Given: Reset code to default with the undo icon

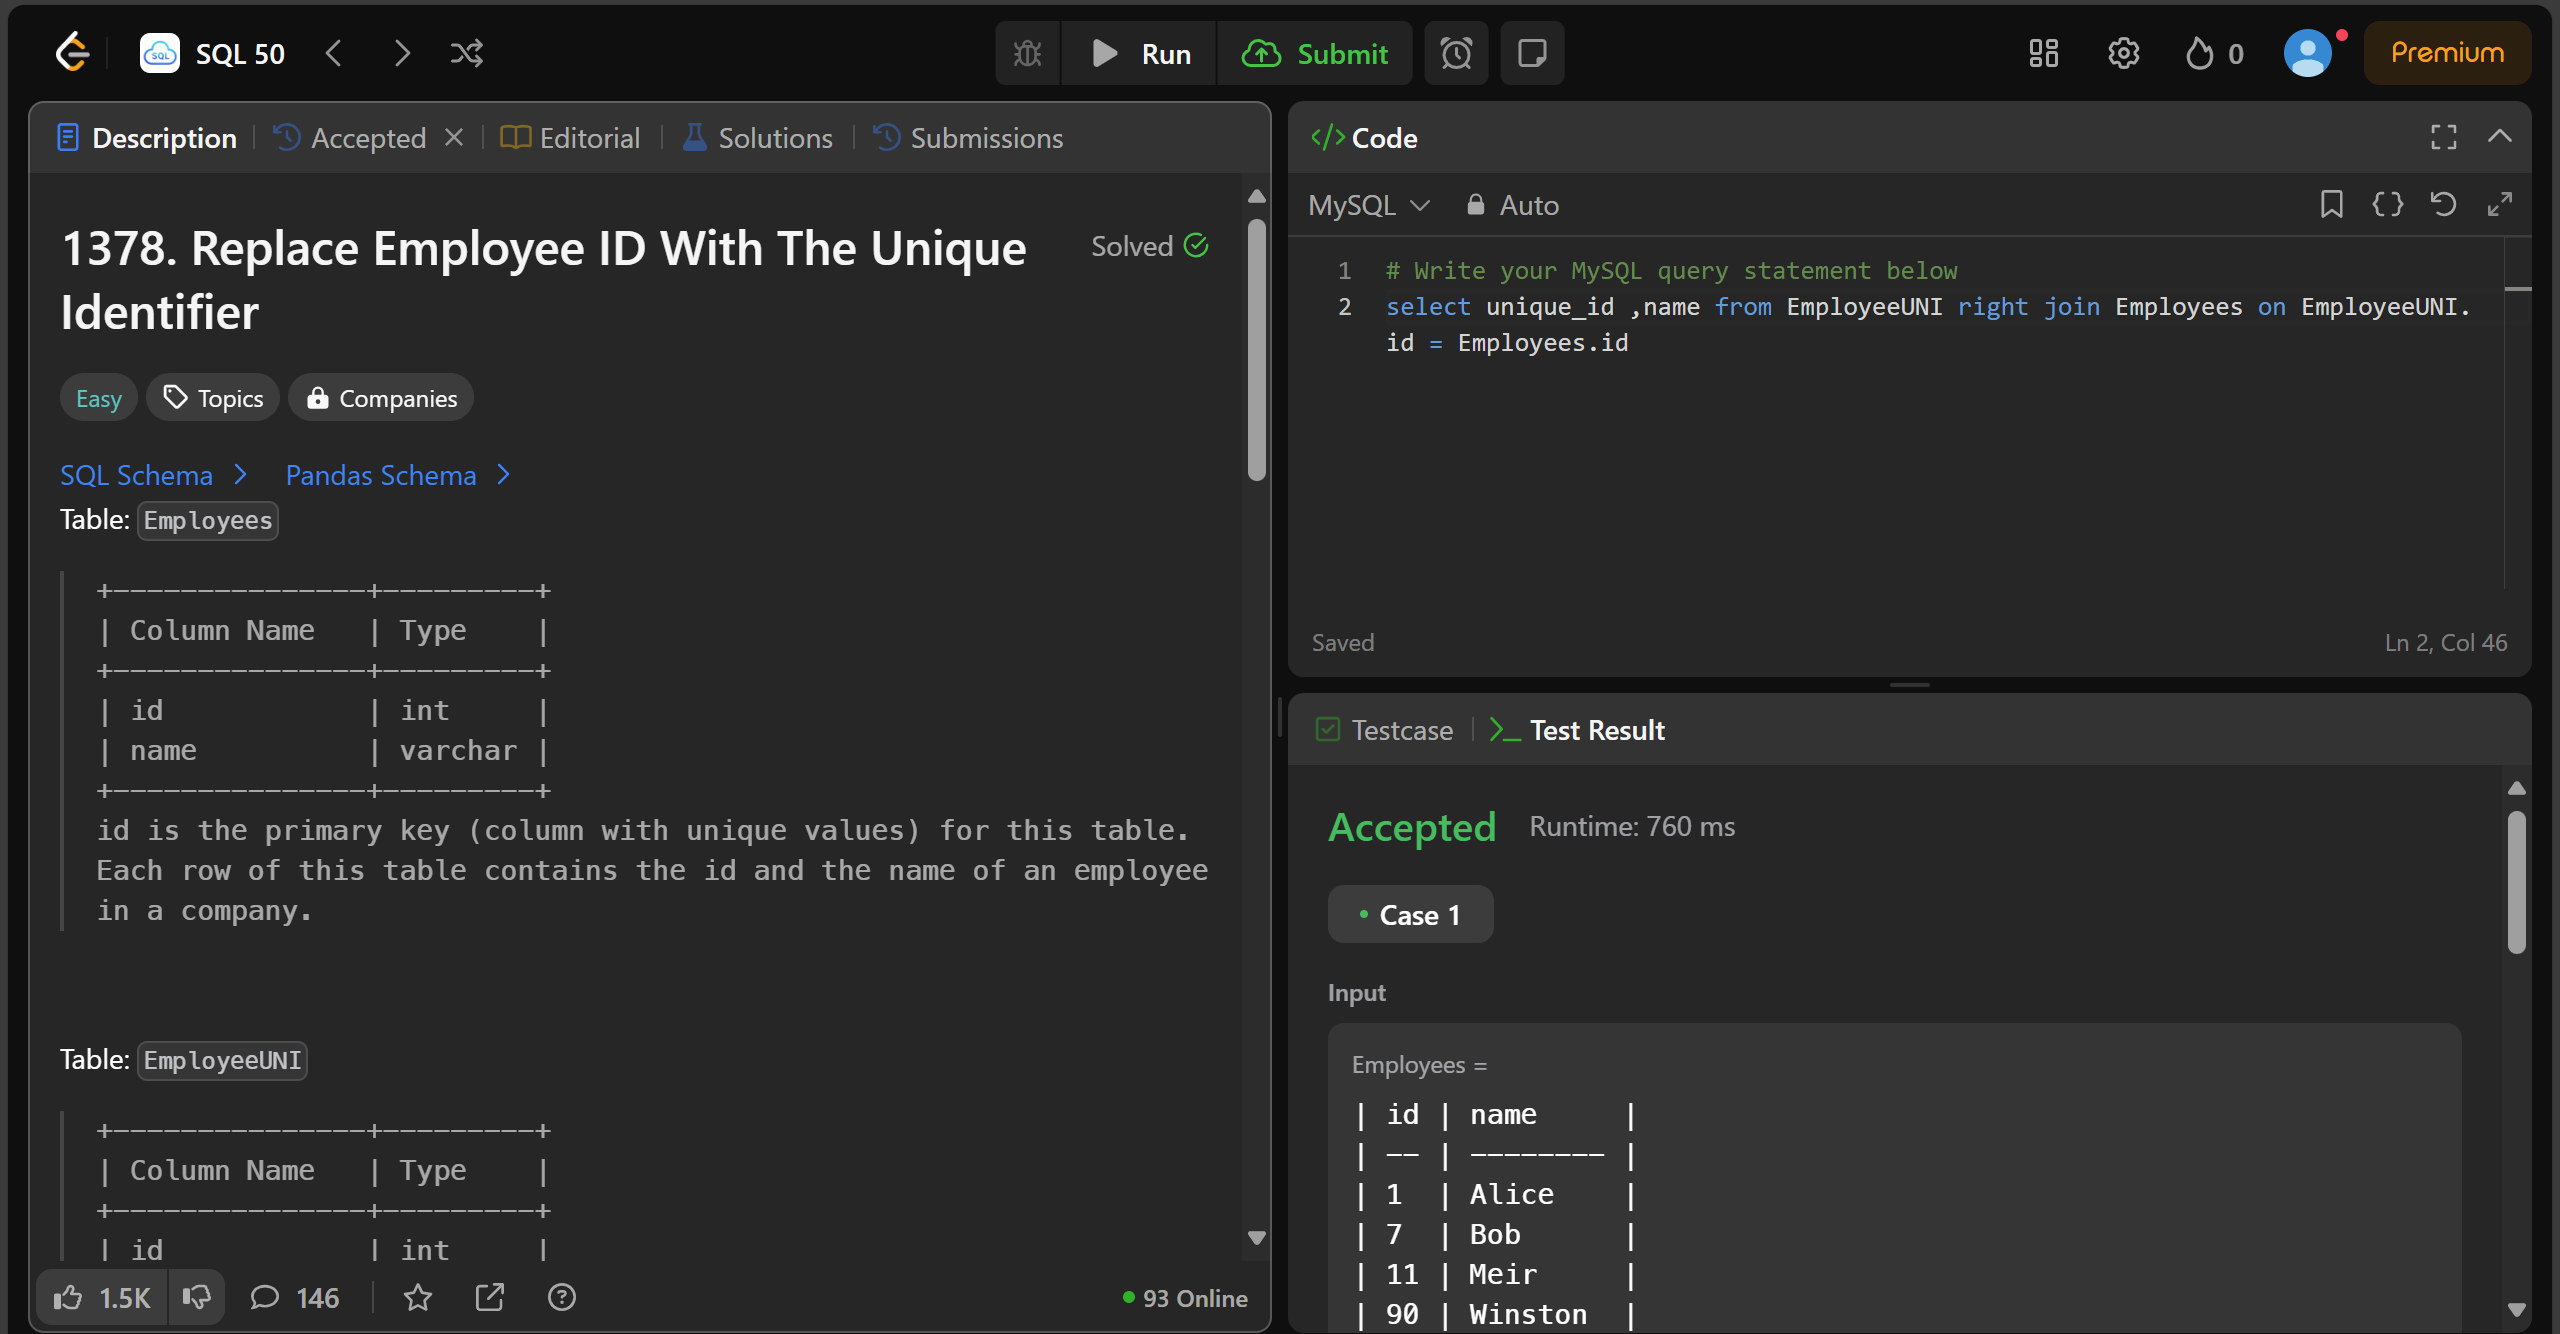Looking at the screenshot, I should pos(2443,205).
